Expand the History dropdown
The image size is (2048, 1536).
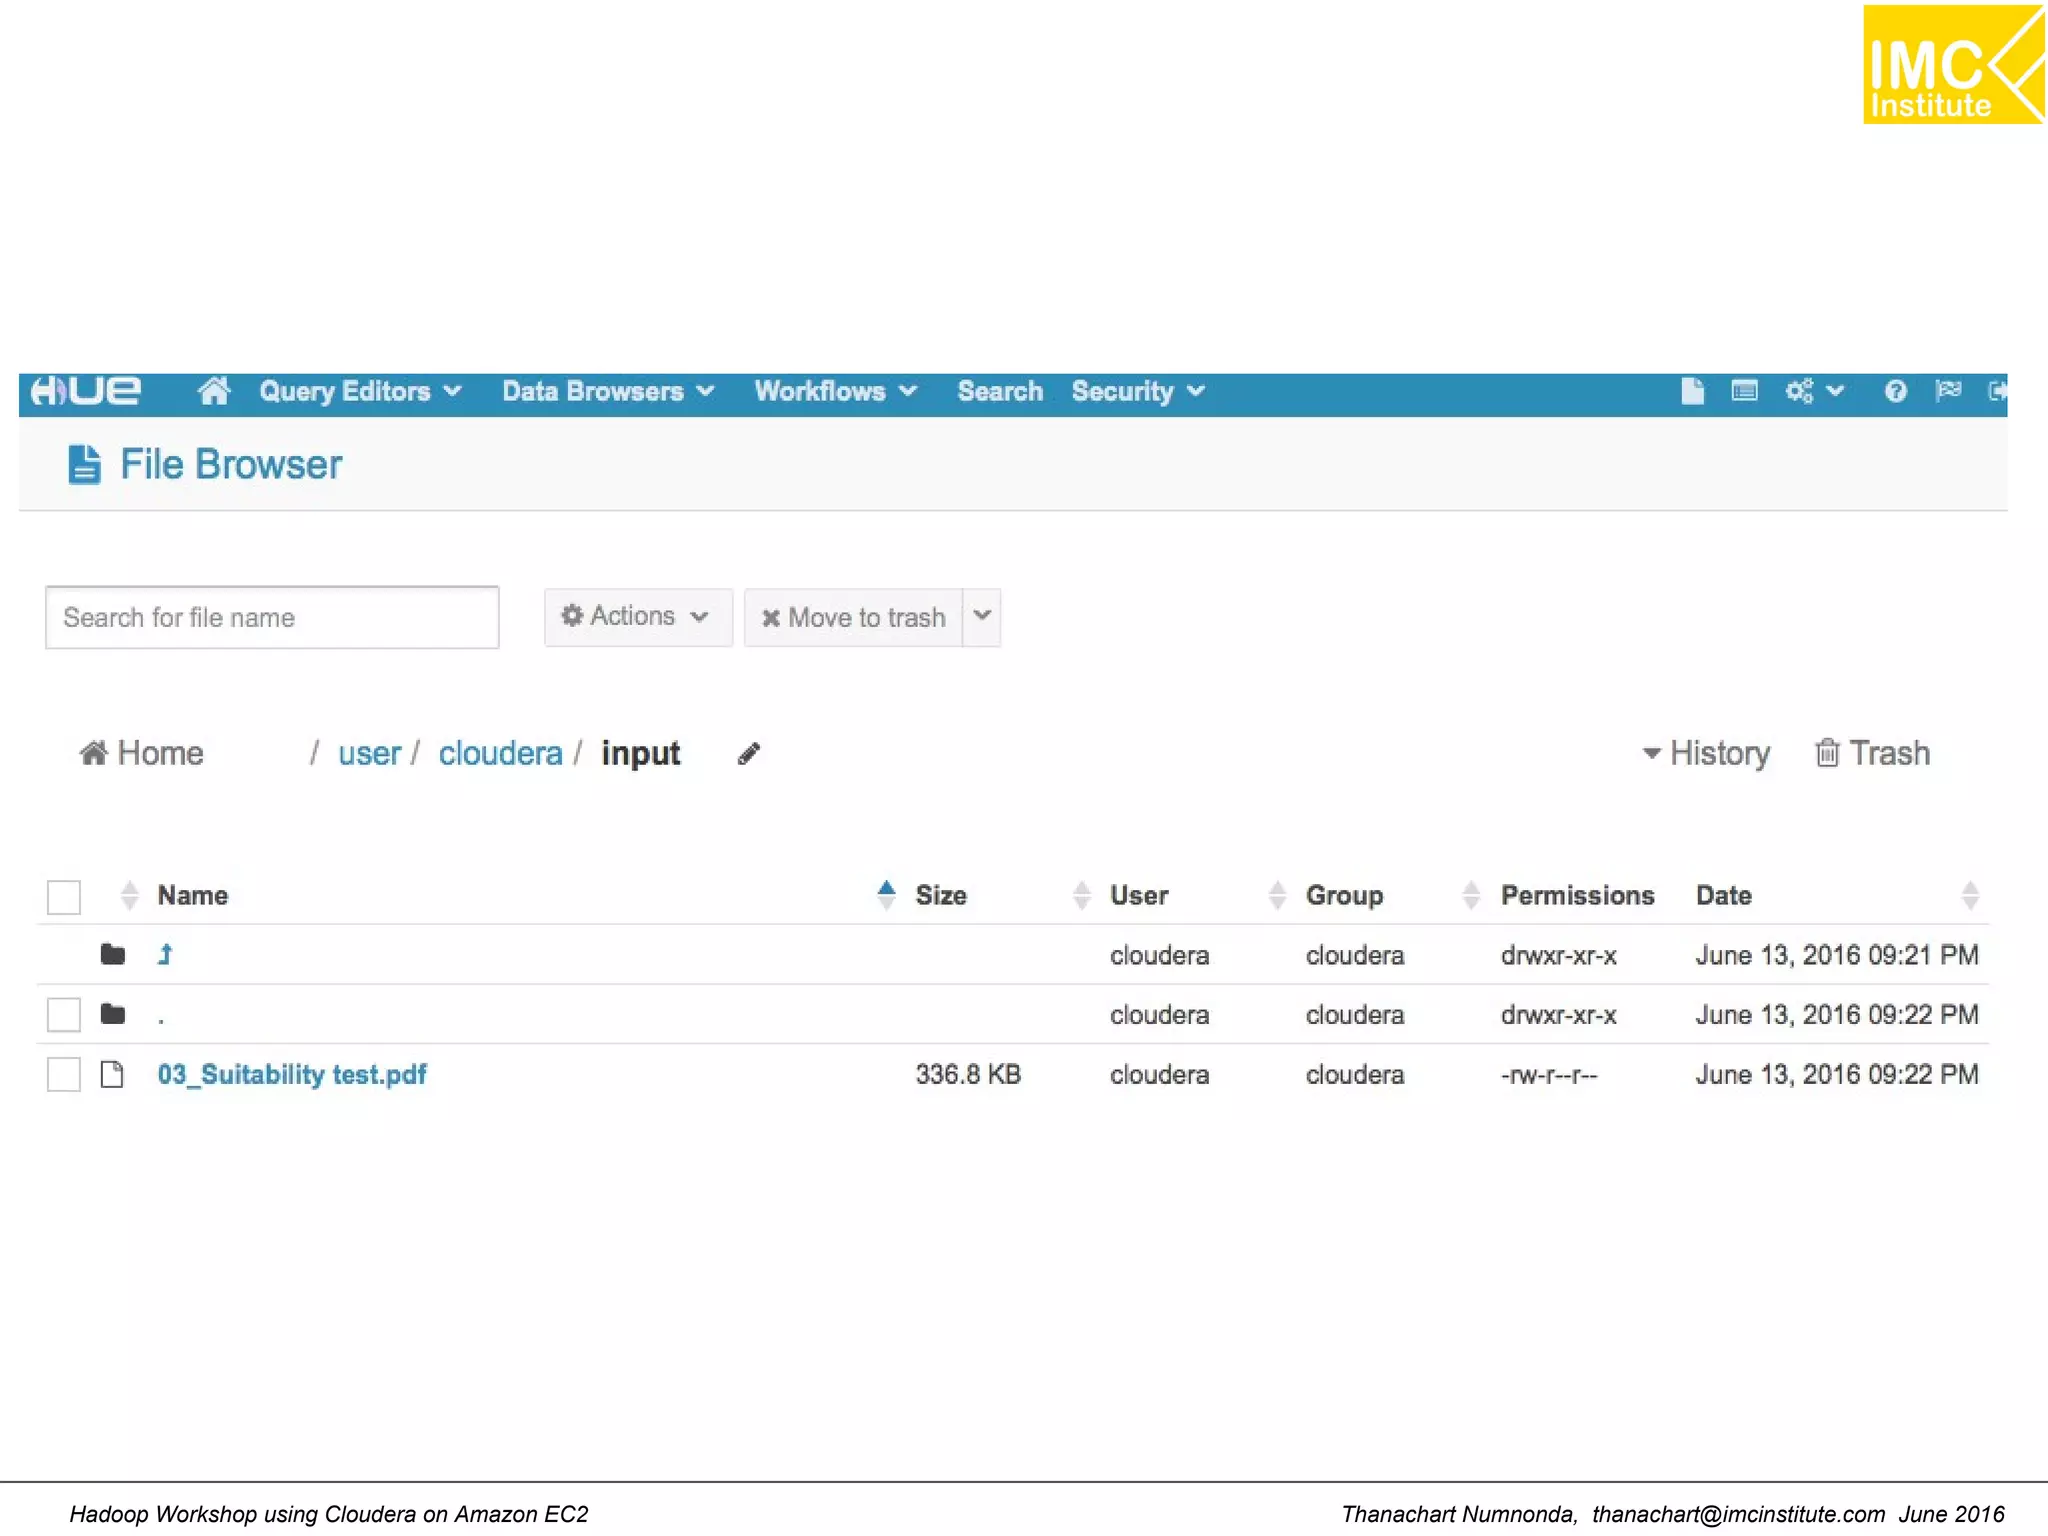coord(1706,753)
